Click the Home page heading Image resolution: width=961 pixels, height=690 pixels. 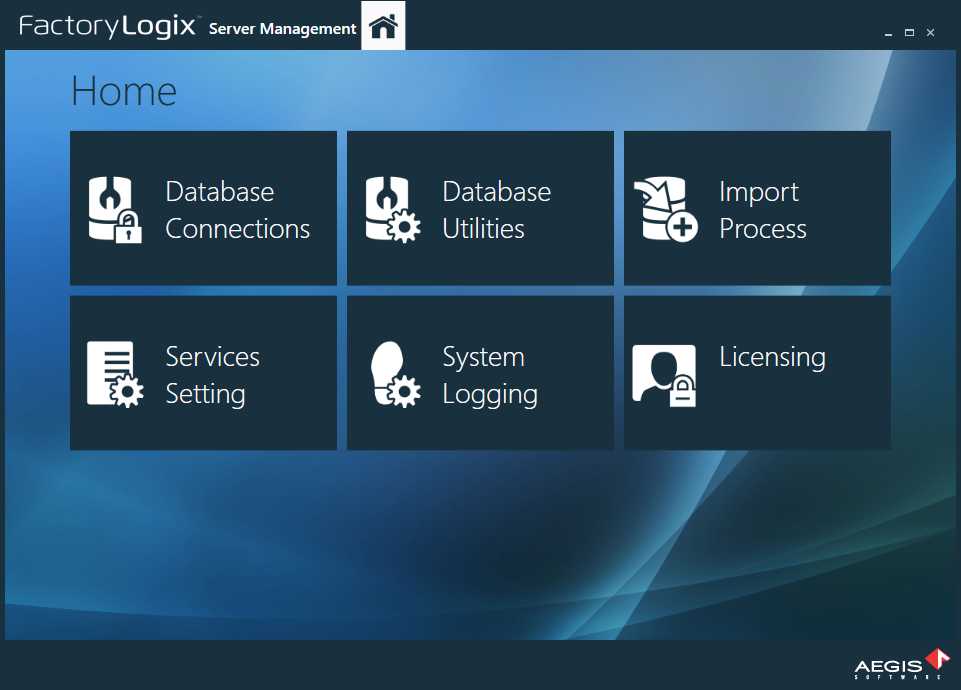point(124,90)
